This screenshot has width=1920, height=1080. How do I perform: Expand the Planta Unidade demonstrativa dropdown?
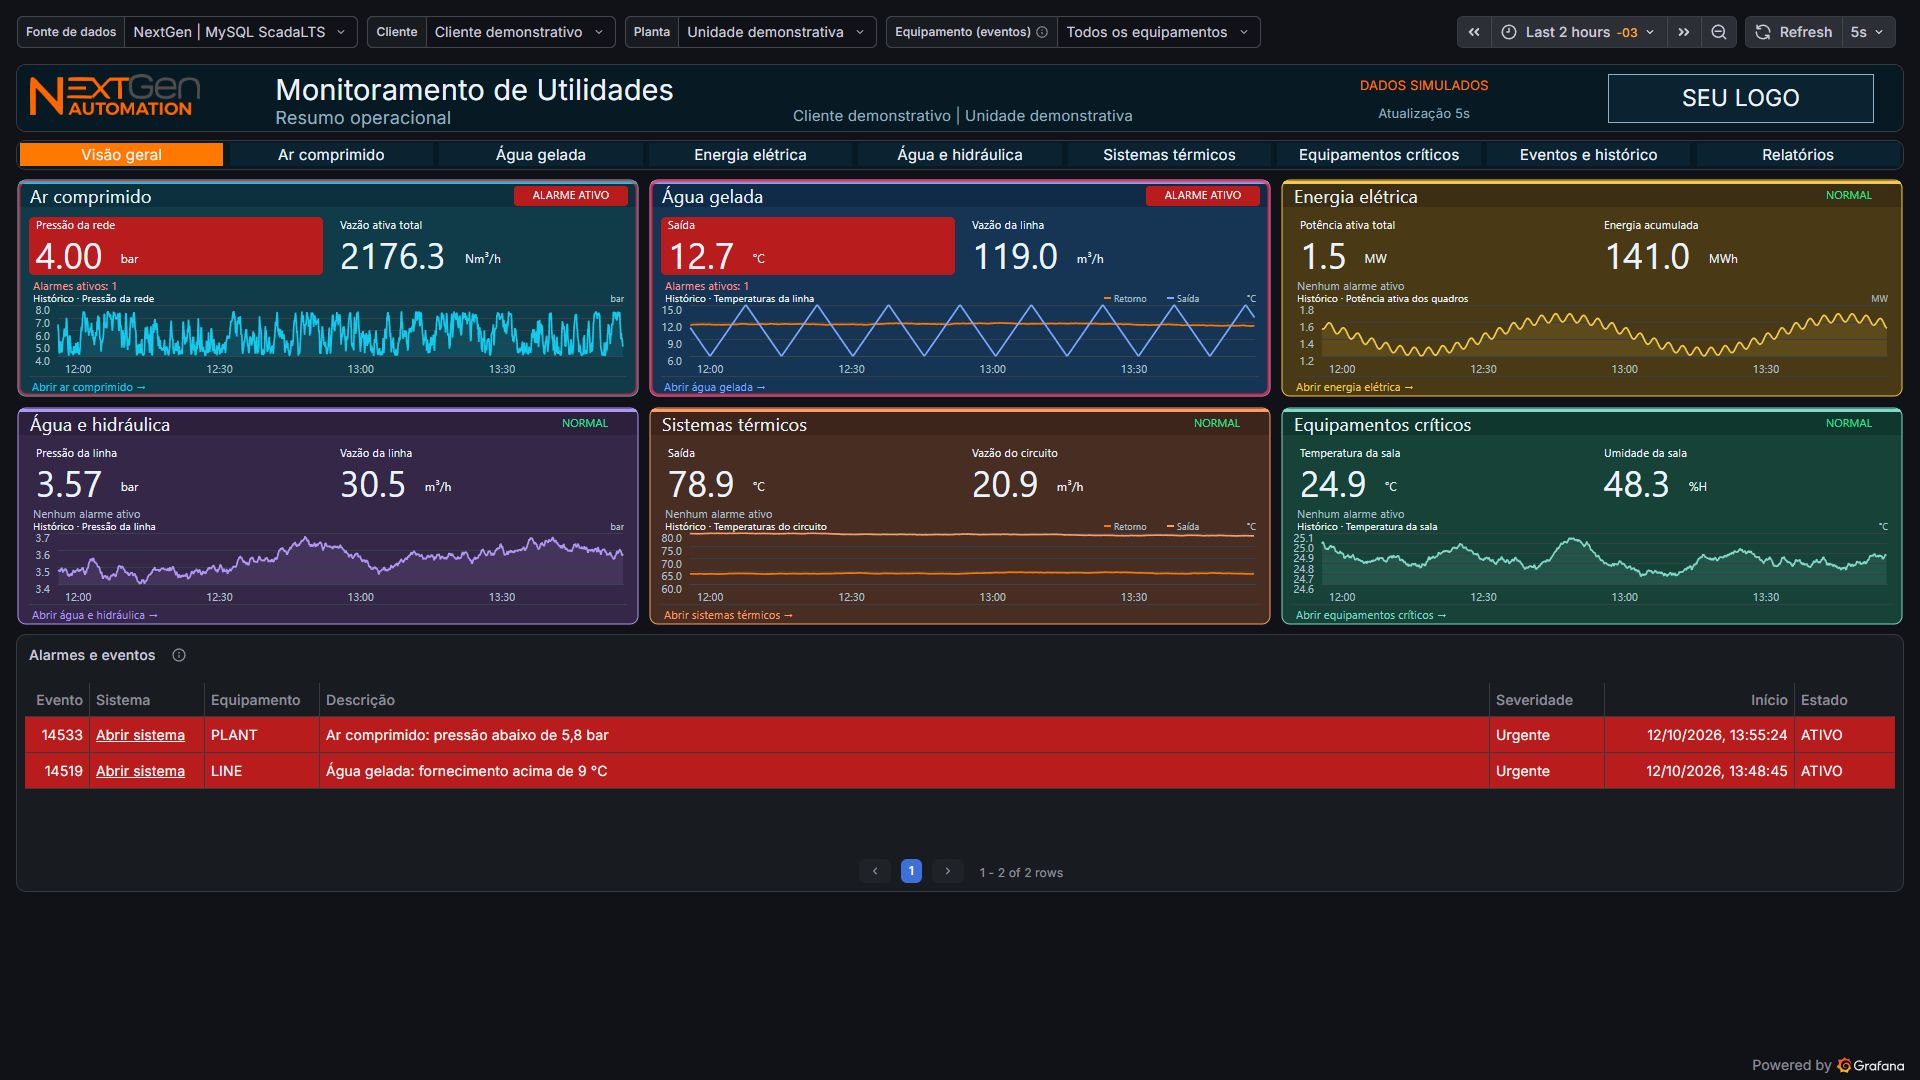coord(777,32)
